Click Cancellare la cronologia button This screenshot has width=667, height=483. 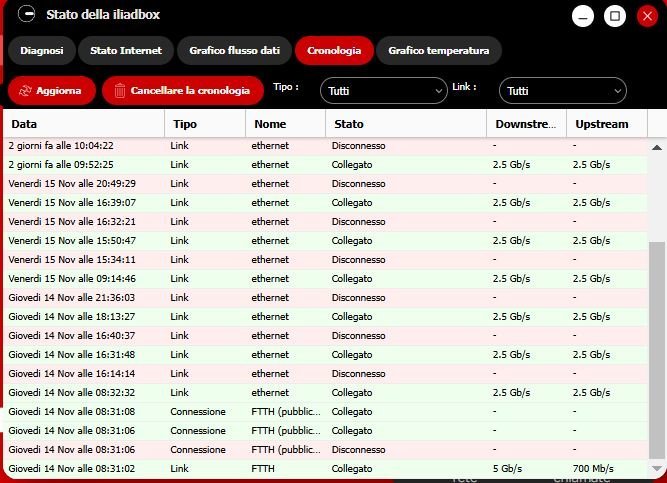[182, 91]
